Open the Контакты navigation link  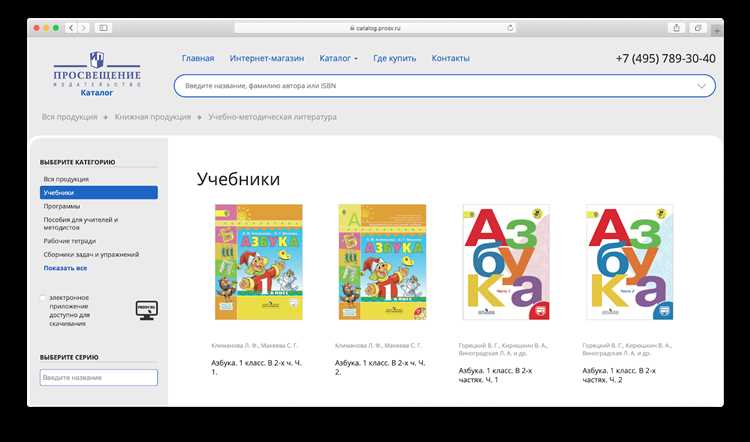click(x=451, y=58)
